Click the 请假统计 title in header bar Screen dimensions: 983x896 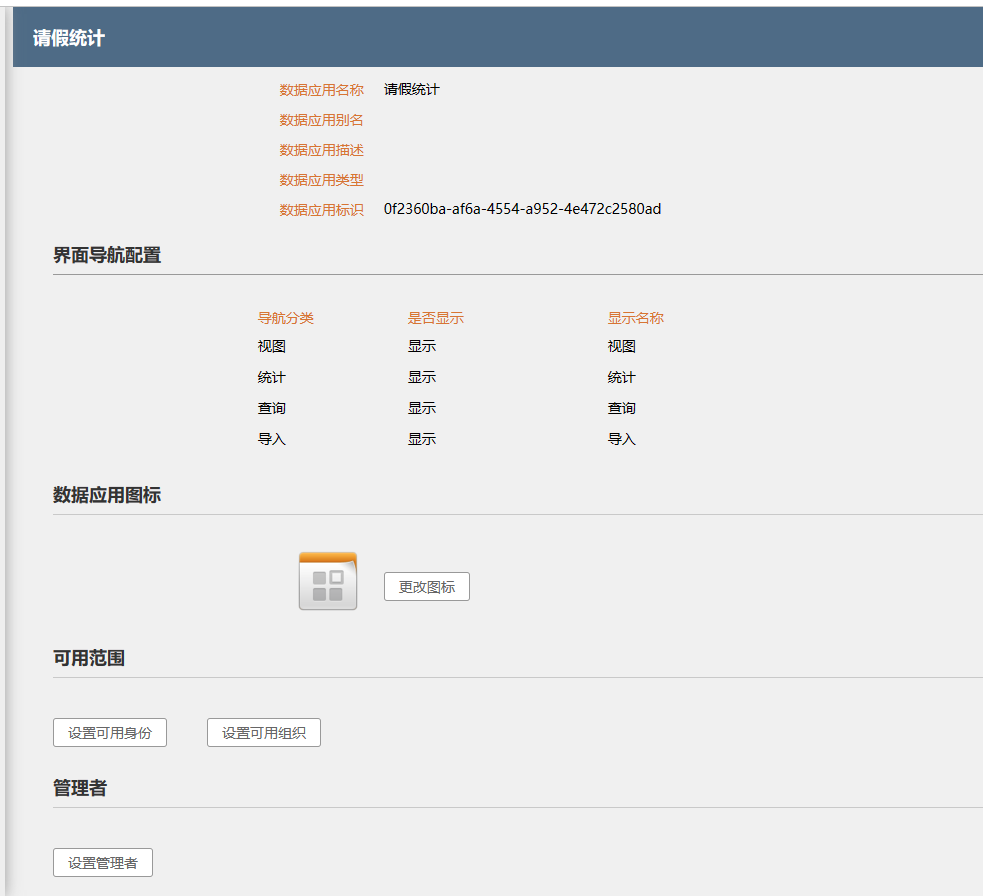pyautogui.click(x=69, y=38)
